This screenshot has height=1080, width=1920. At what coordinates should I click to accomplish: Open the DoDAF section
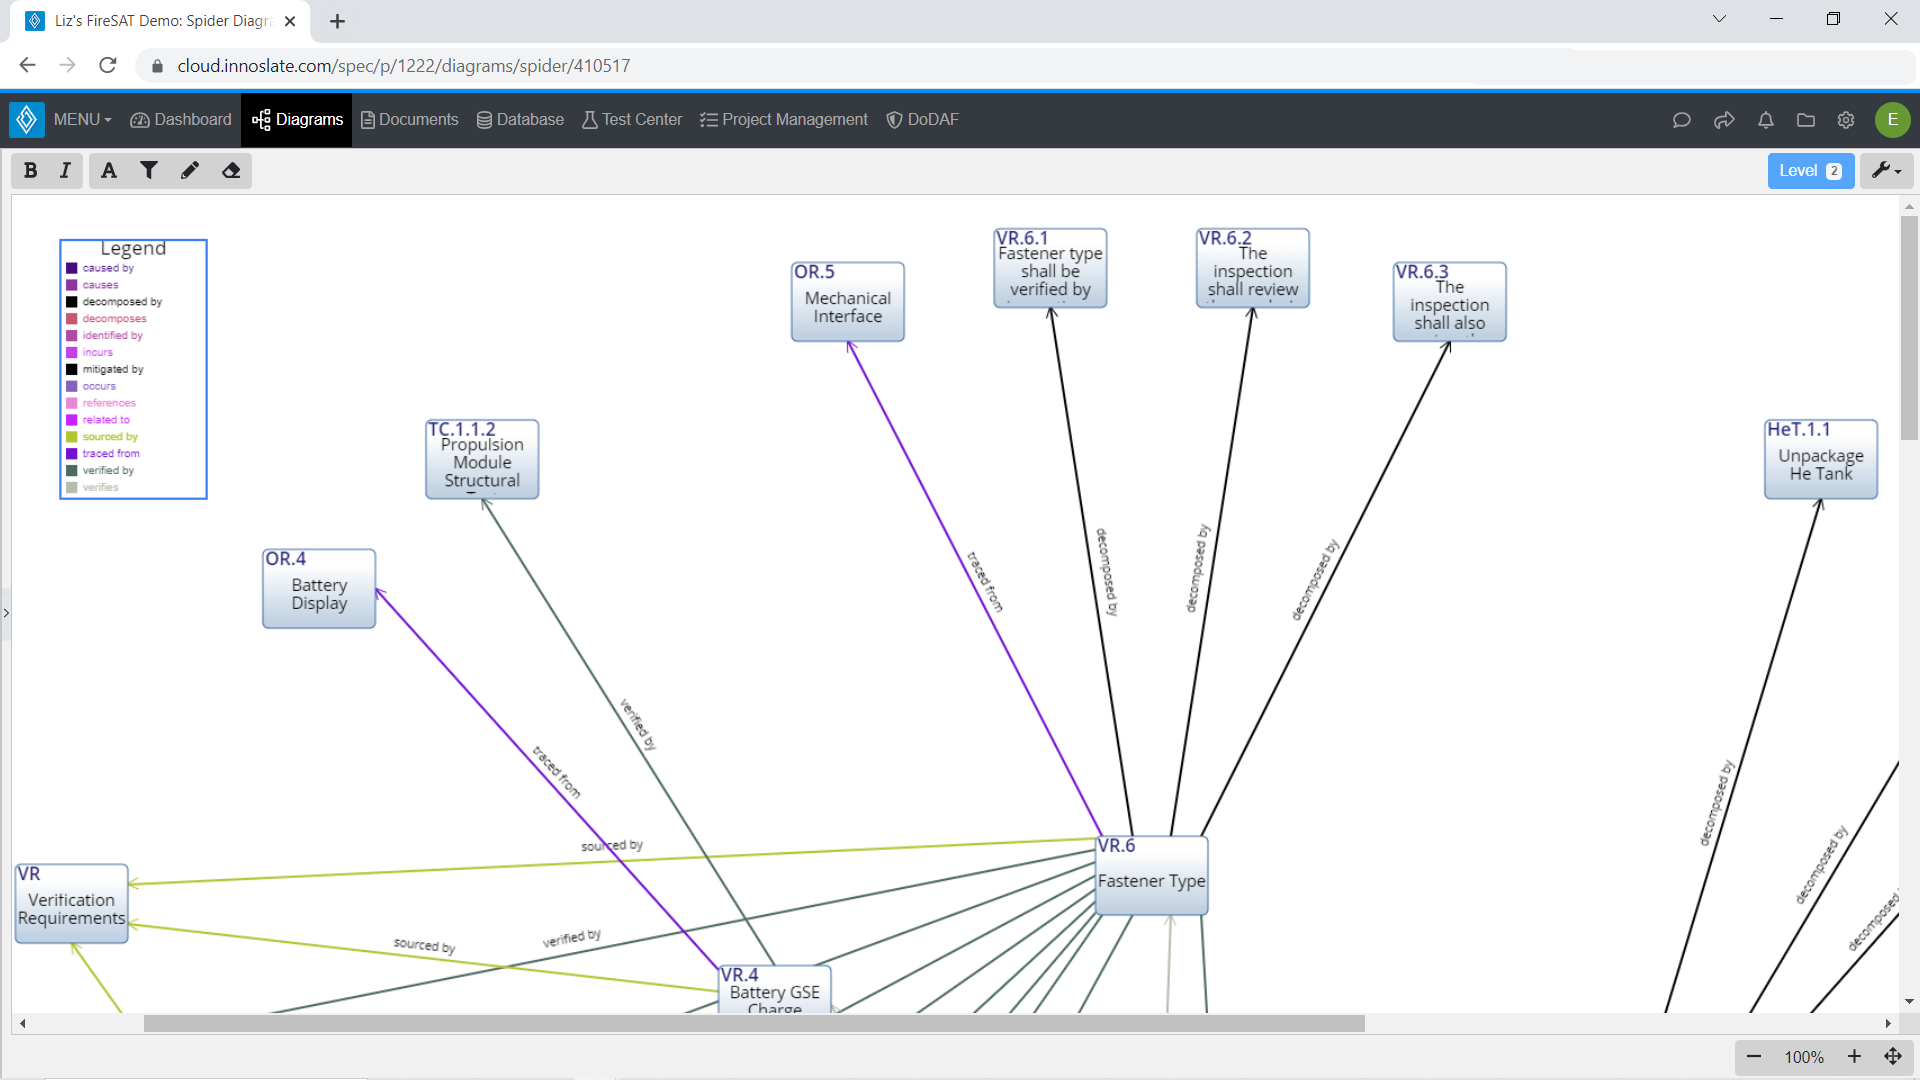coord(922,119)
